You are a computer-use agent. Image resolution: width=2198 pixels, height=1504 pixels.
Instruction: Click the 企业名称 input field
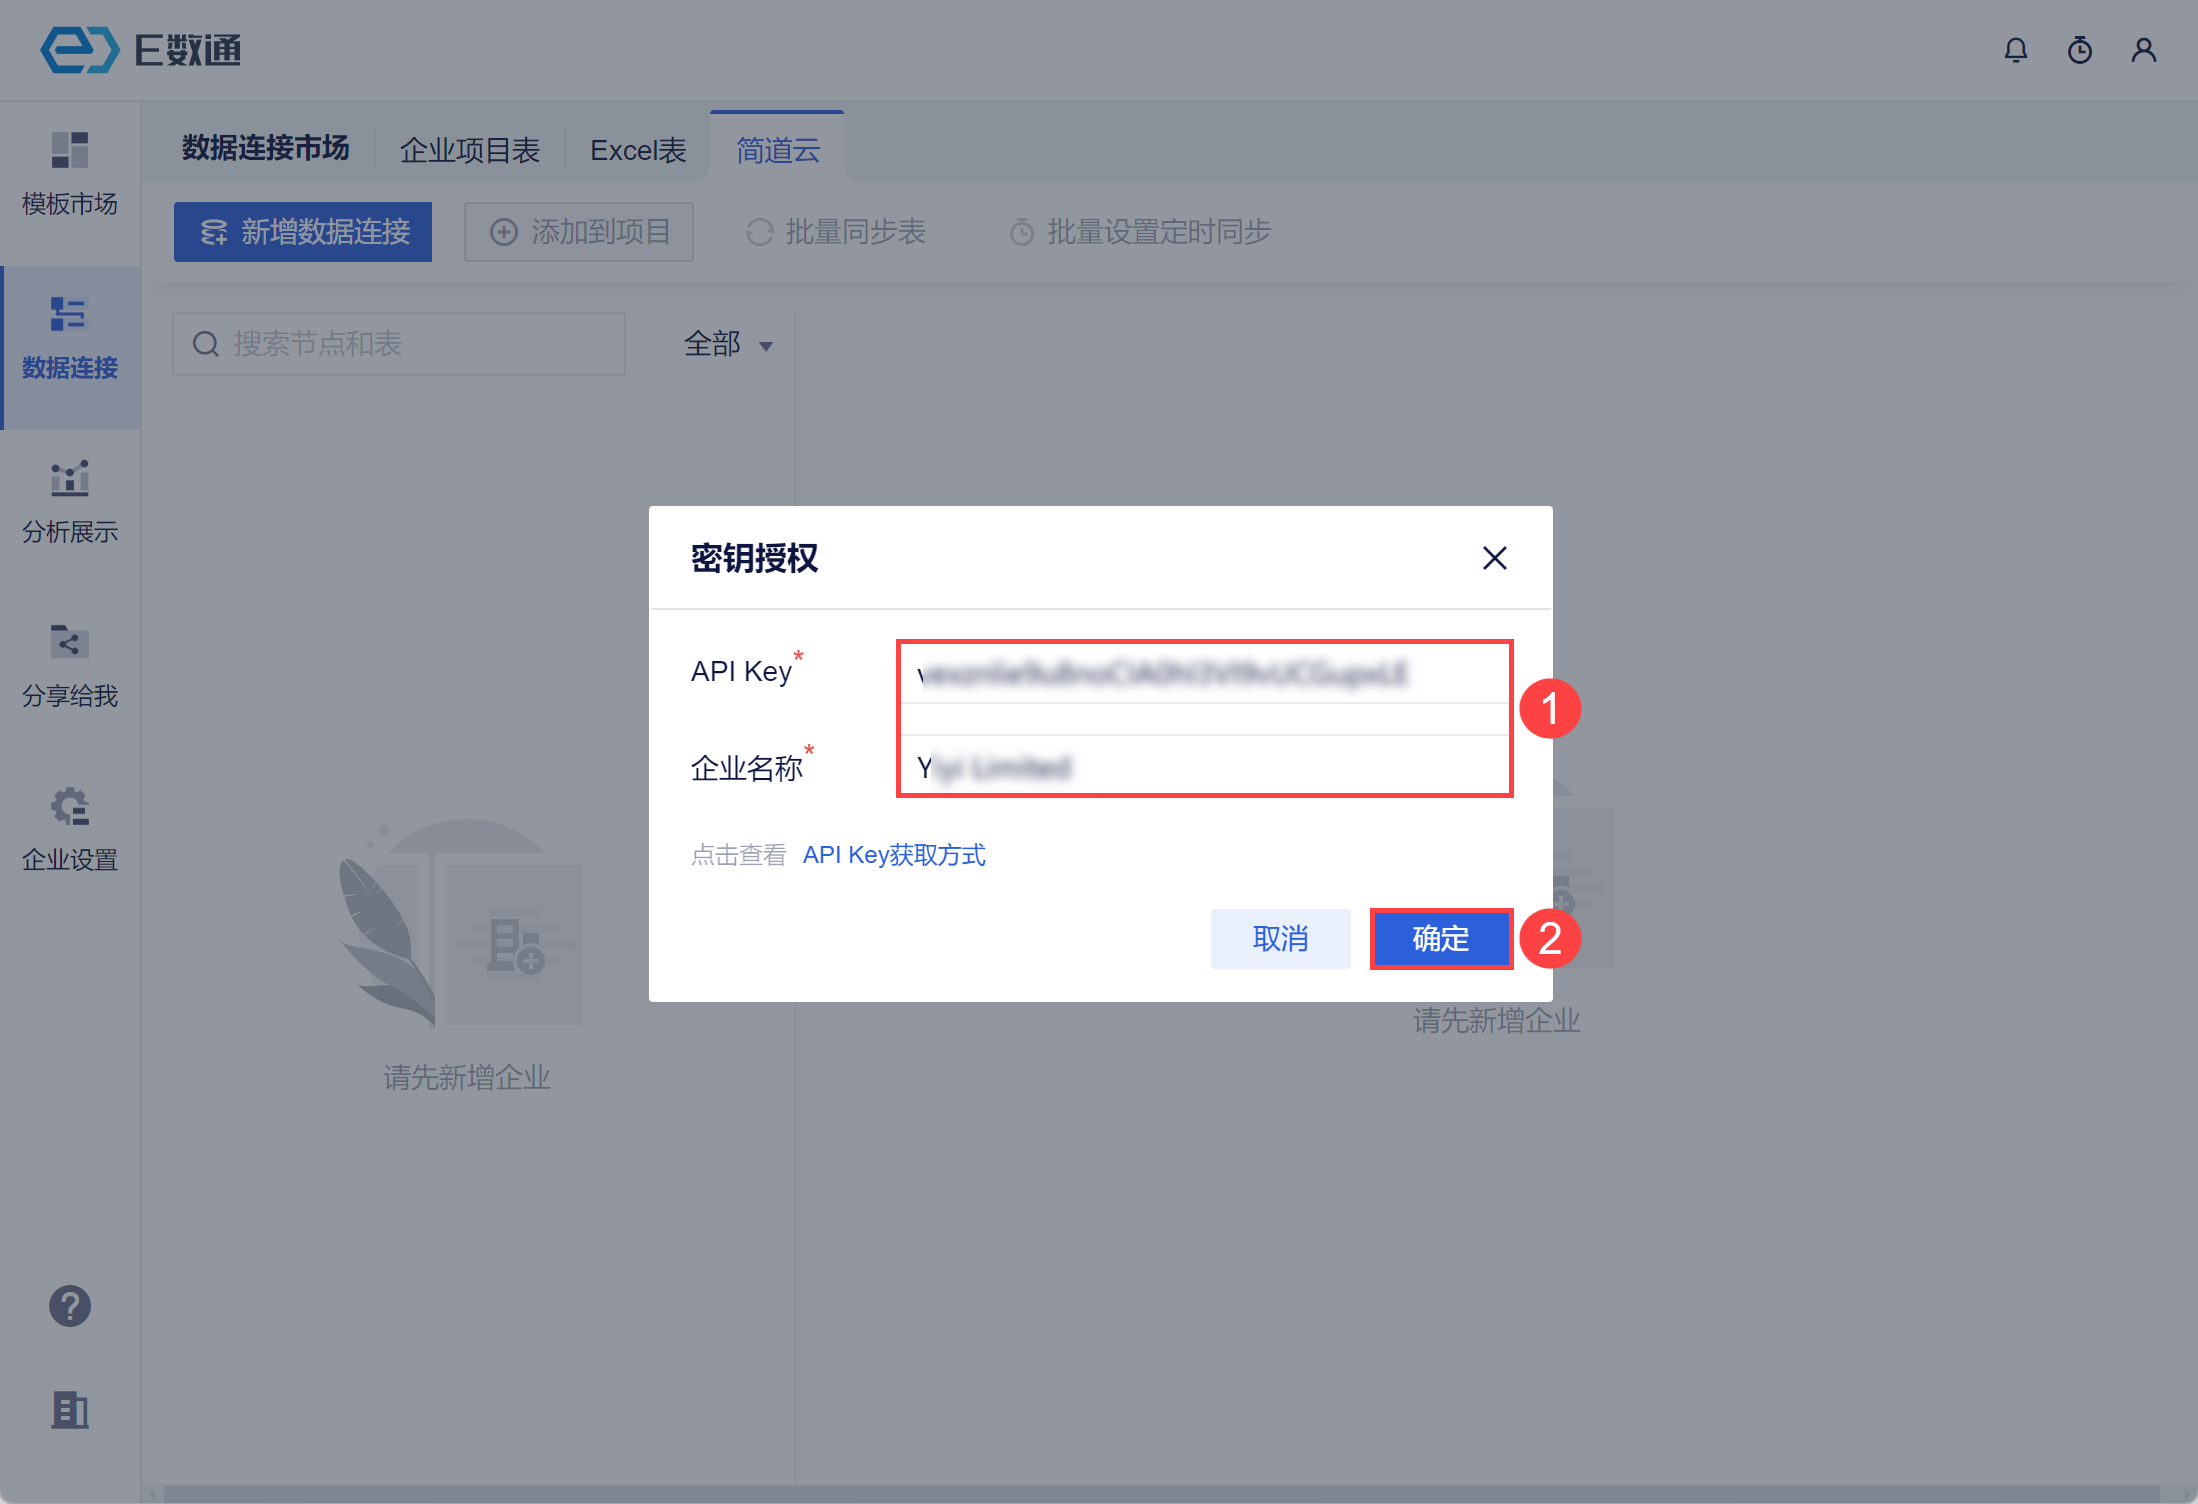pos(1204,767)
